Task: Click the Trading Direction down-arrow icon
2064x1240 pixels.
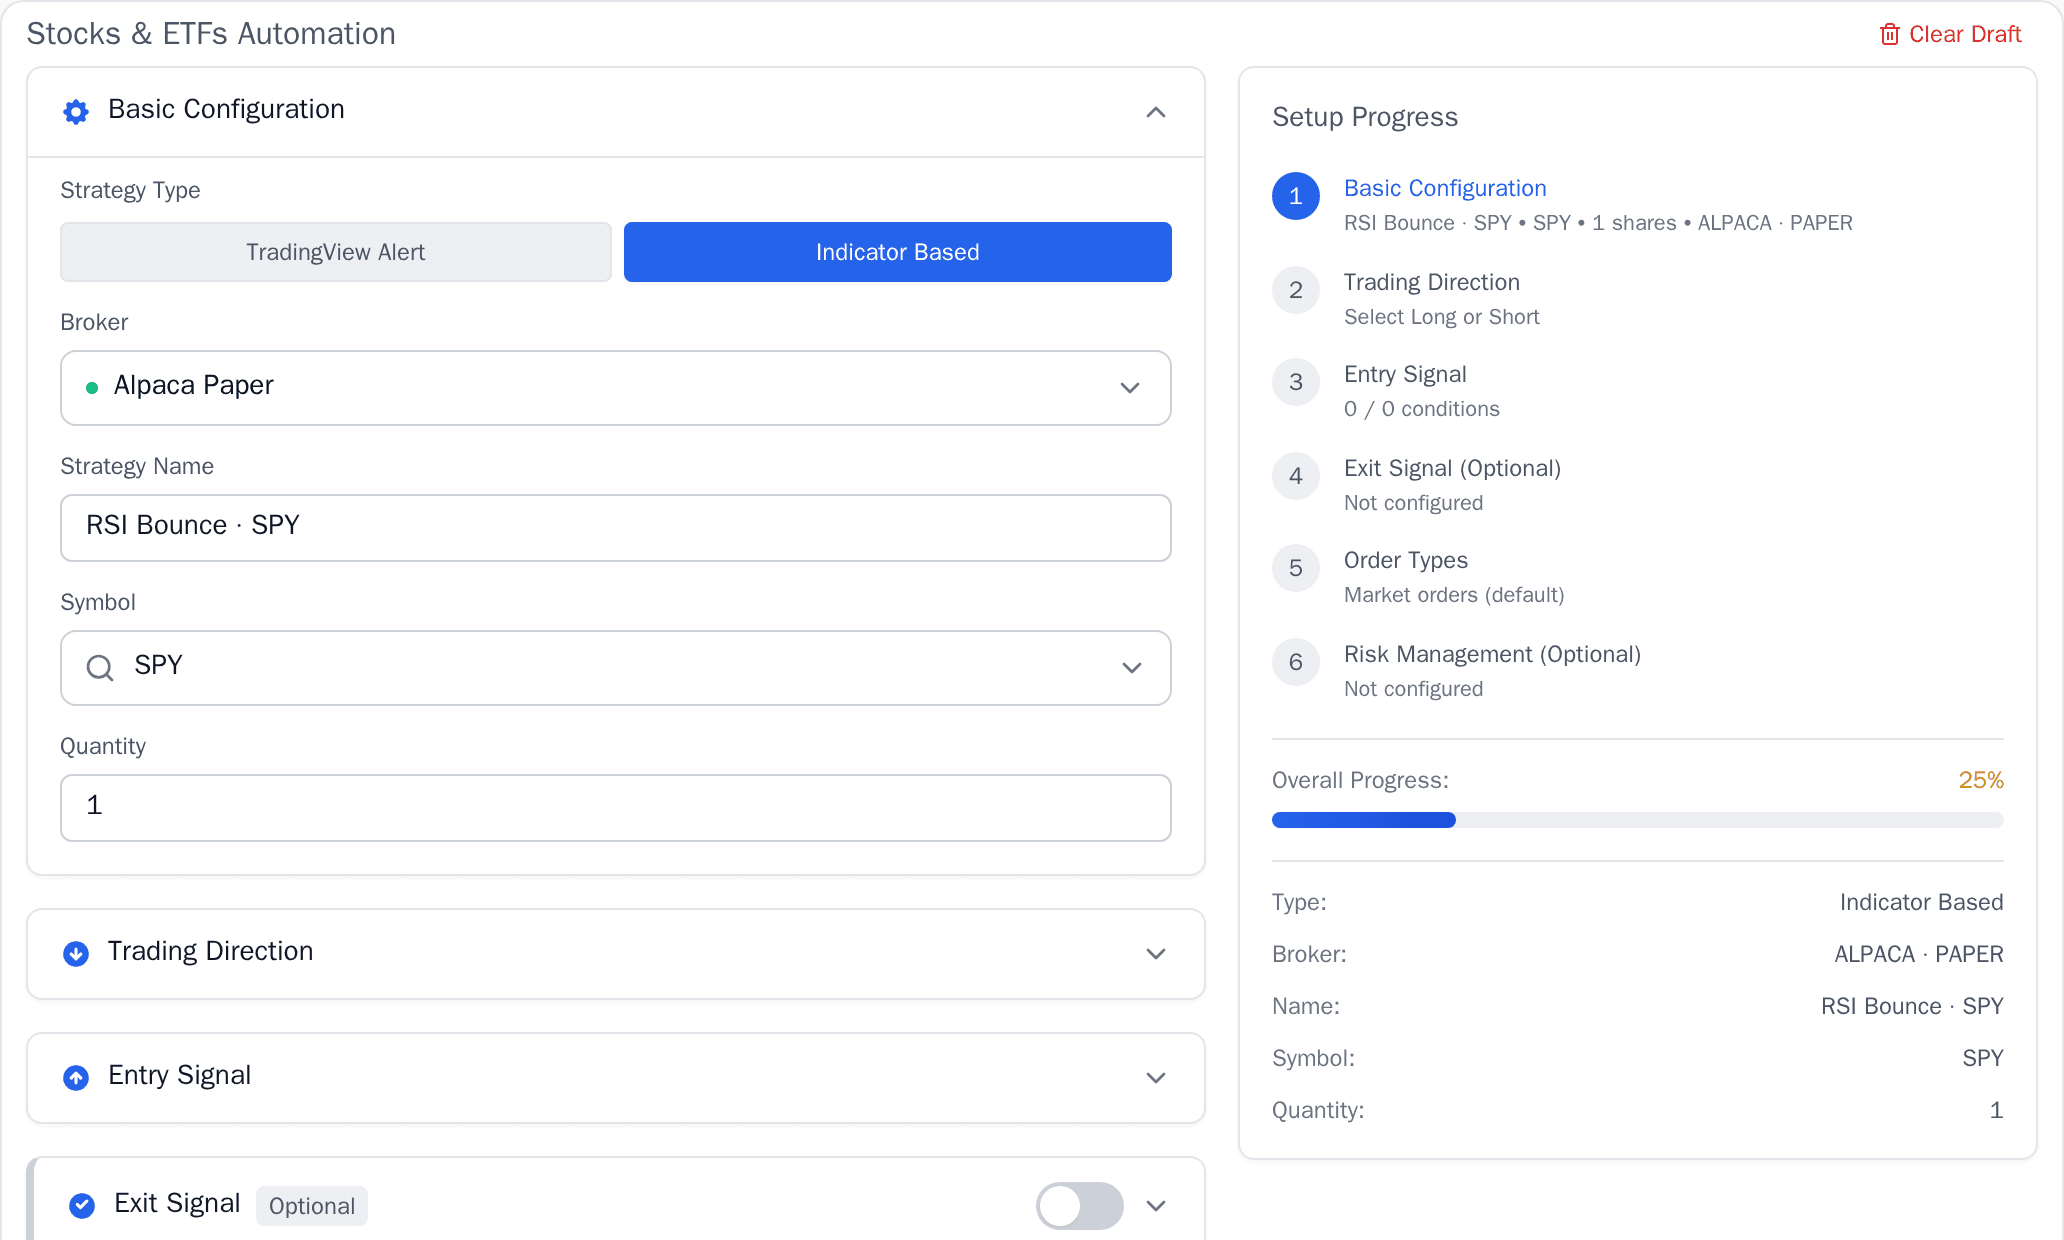Action: (x=76, y=953)
